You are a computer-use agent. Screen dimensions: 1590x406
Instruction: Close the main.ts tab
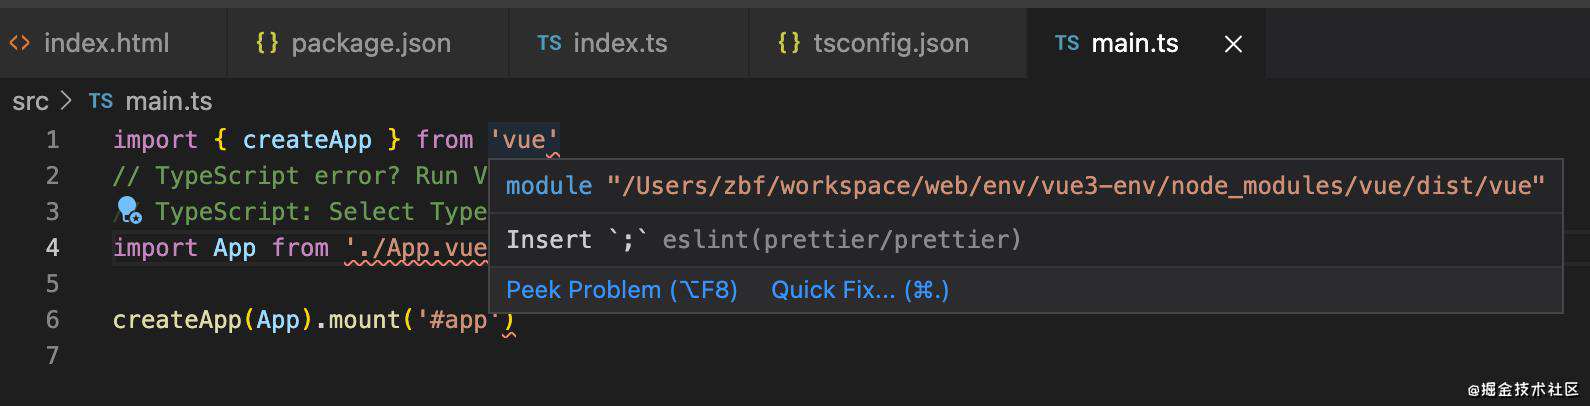1234,44
